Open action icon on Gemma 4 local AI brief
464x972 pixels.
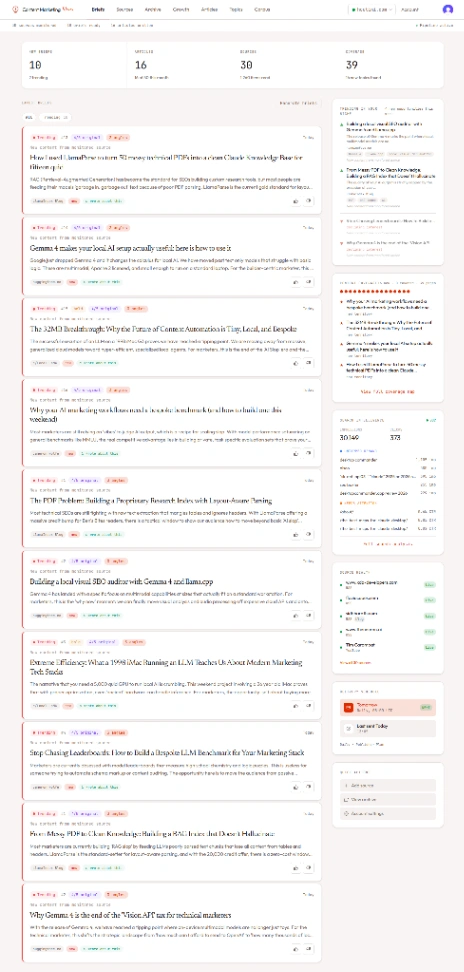pyautogui.click(x=309, y=281)
